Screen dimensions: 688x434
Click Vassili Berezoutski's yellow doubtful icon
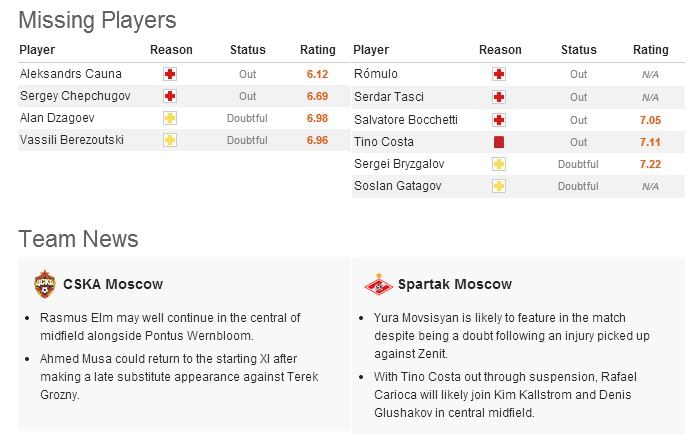click(170, 140)
